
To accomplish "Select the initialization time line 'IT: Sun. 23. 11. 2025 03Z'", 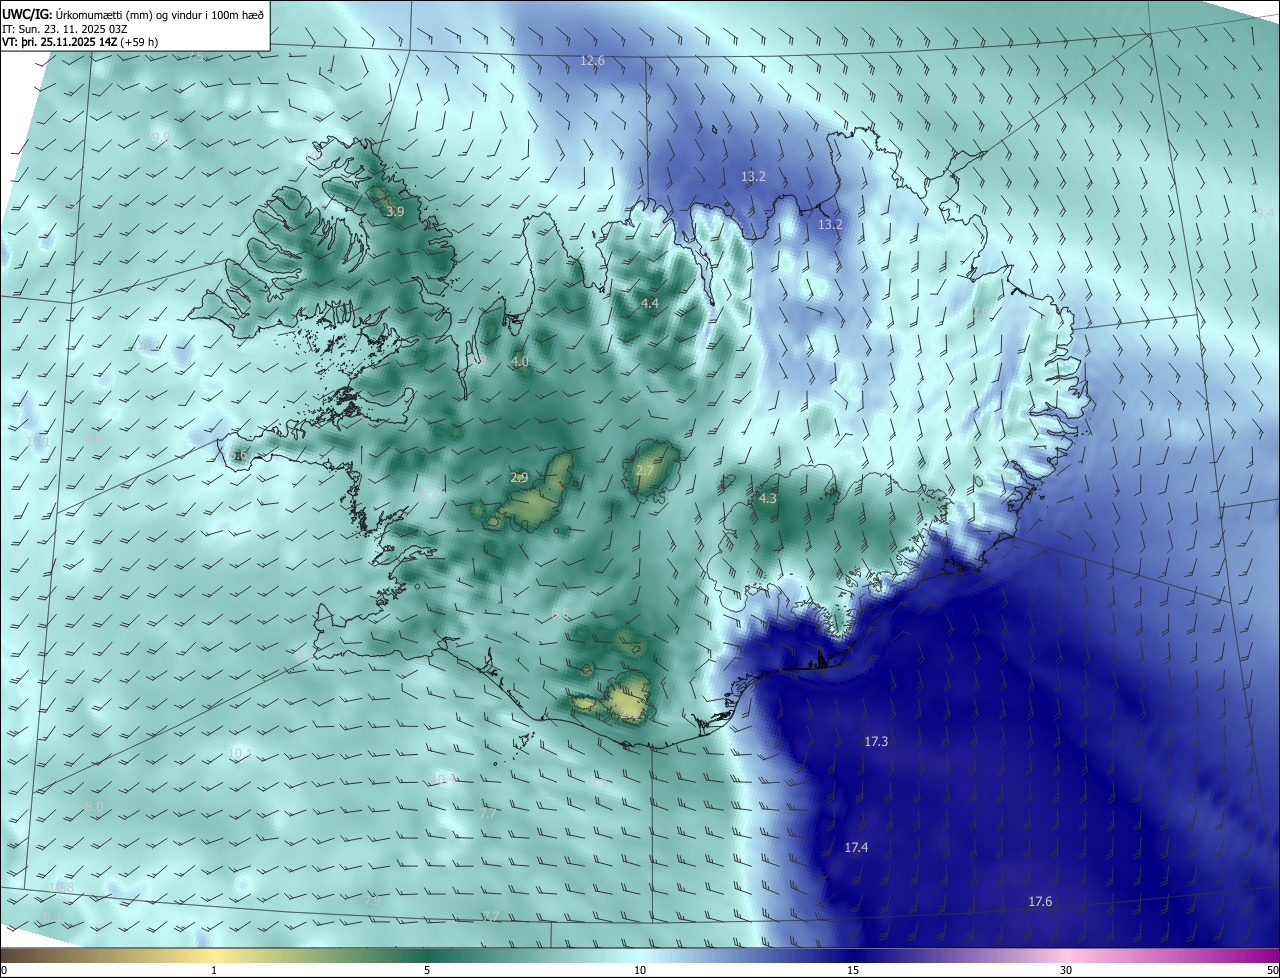I will click(65, 29).
